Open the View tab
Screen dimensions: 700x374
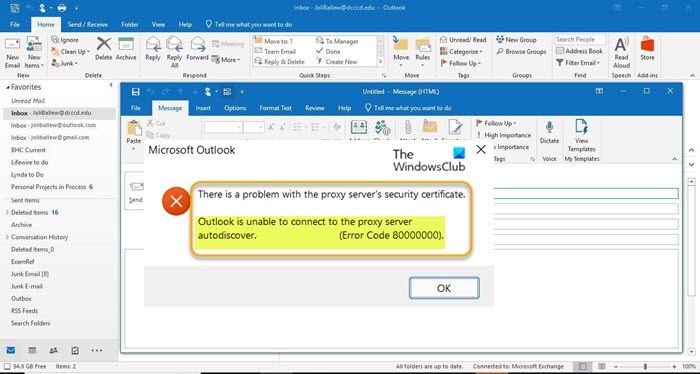158,25
